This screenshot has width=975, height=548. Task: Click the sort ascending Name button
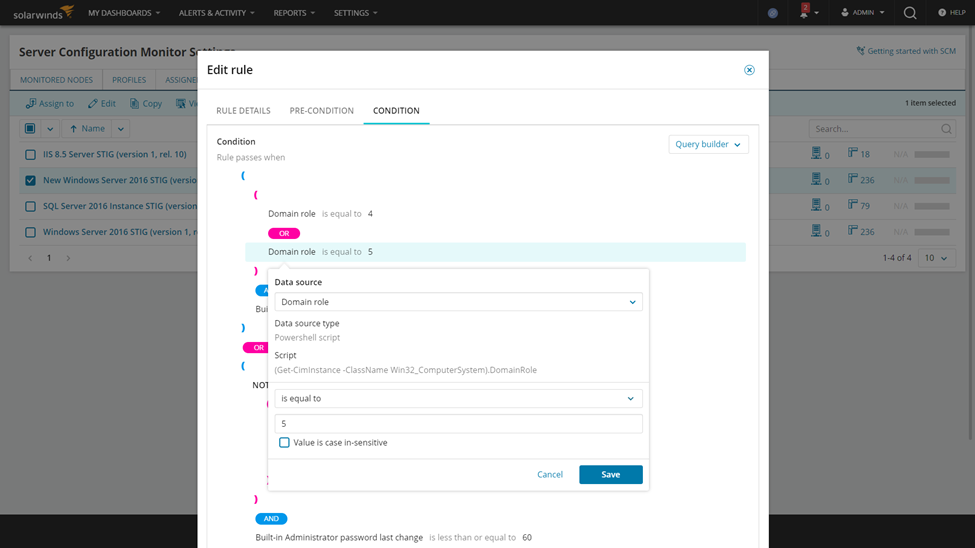[86, 129]
